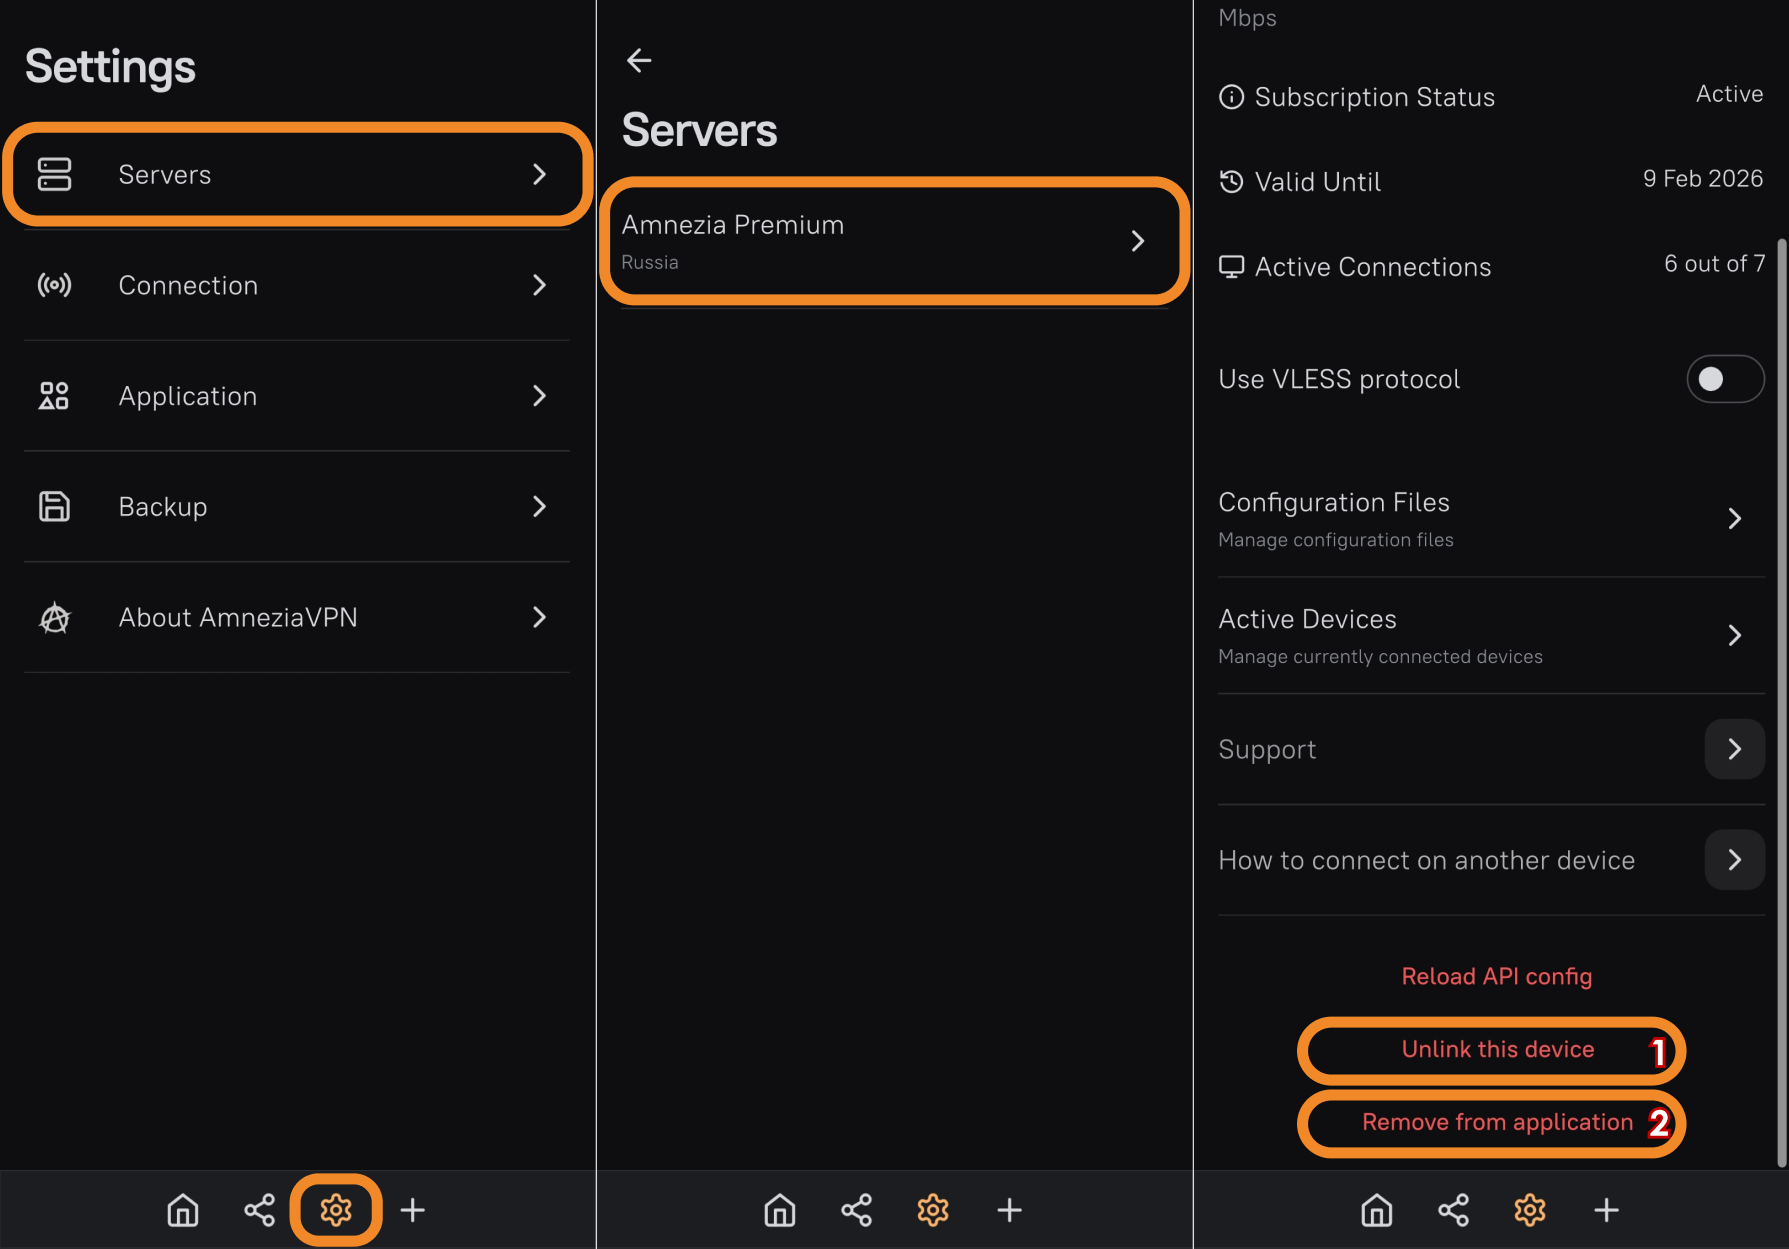Open the Servers settings menu item
This screenshot has height=1249, width=1789.
pos(296,175)
